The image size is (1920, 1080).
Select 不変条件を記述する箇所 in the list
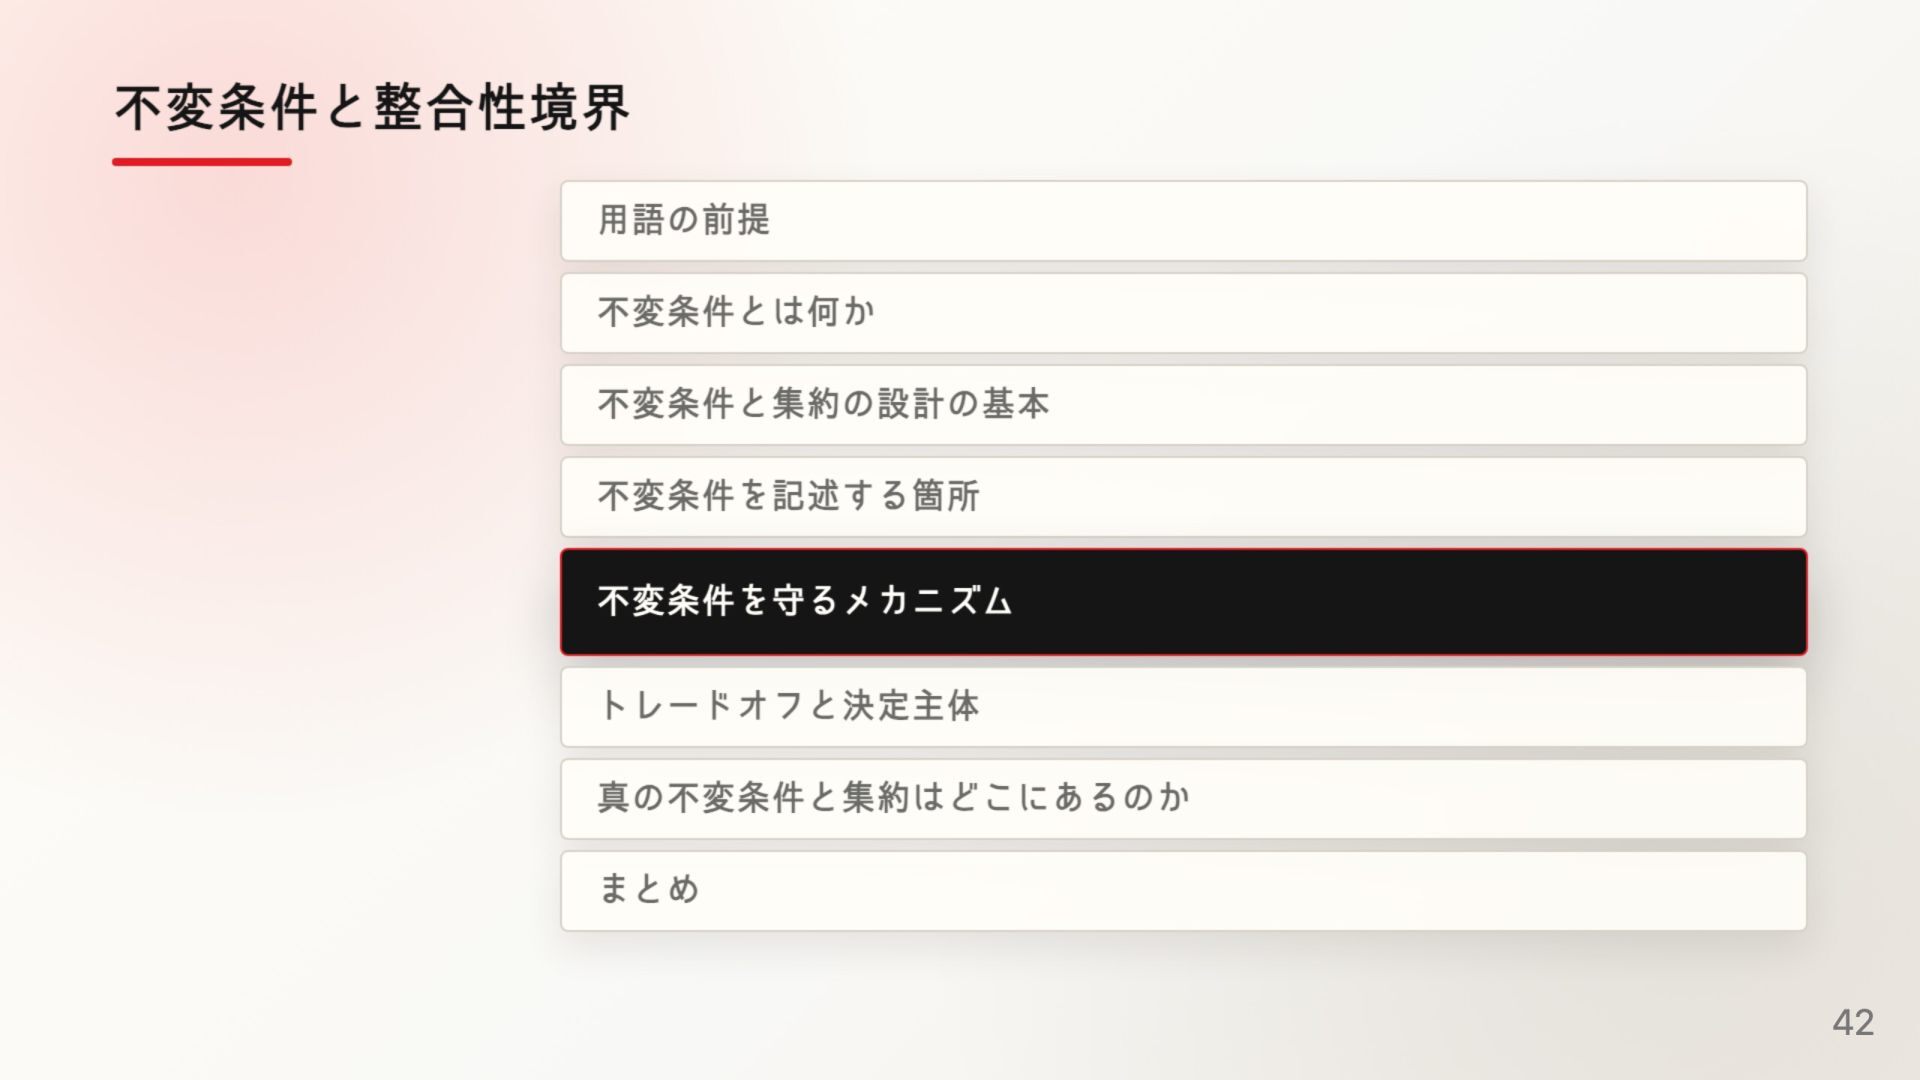pos(1184,497)
